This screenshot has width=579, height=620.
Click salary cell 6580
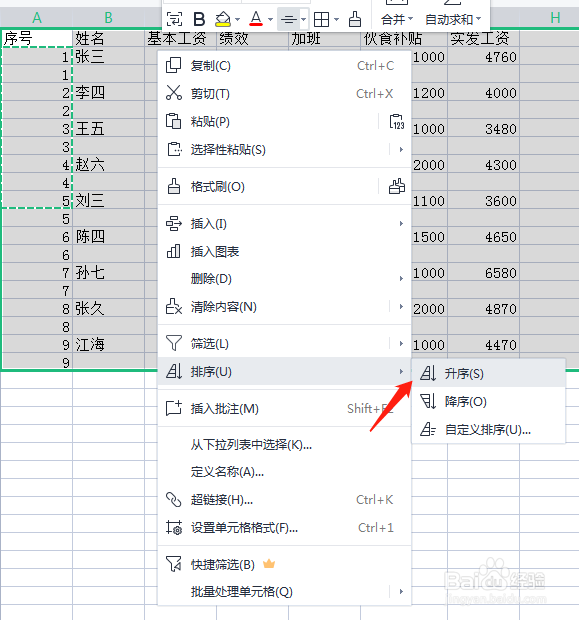(x=483, y=272)
